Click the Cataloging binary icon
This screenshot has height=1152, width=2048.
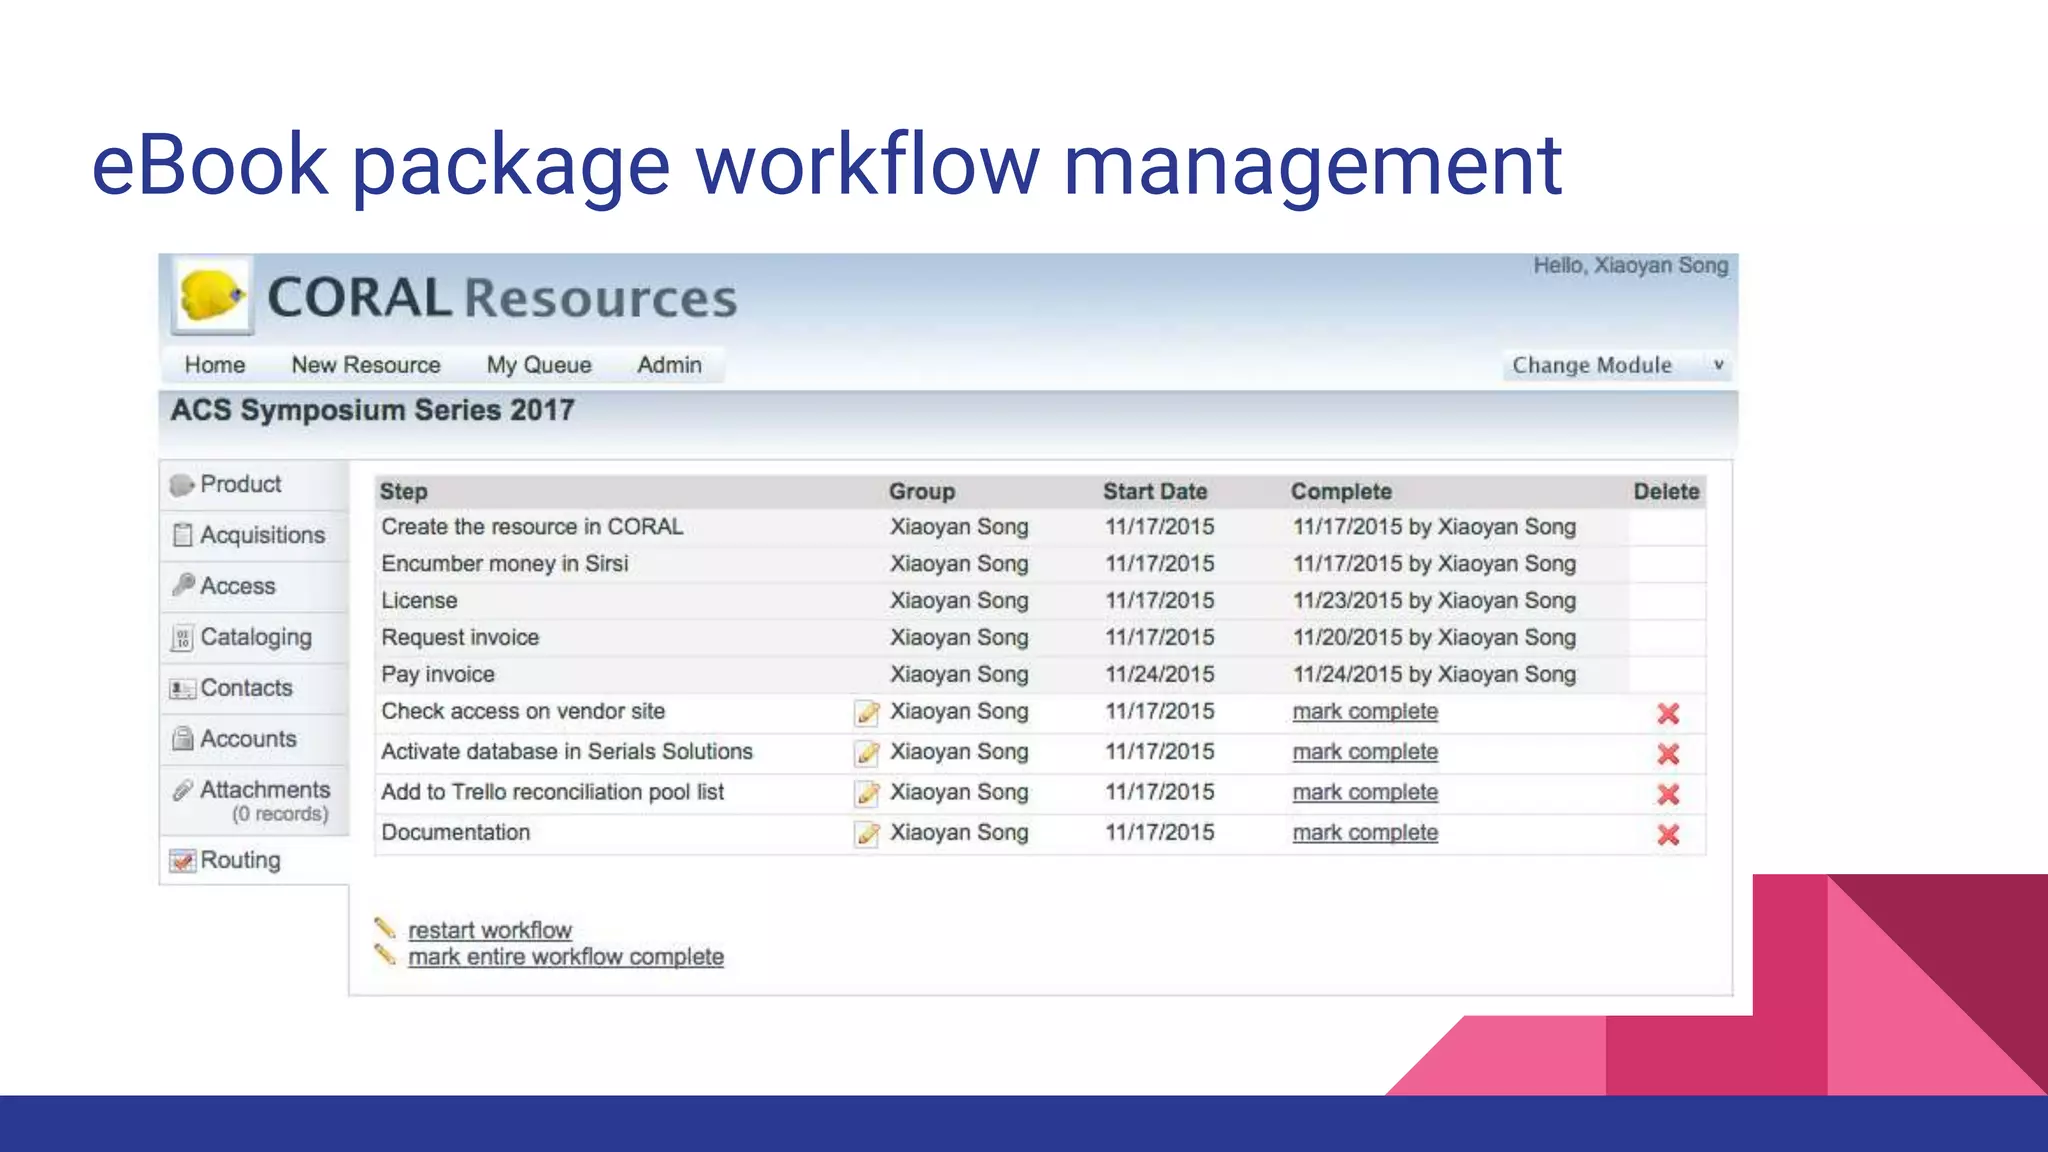point(182,638)
